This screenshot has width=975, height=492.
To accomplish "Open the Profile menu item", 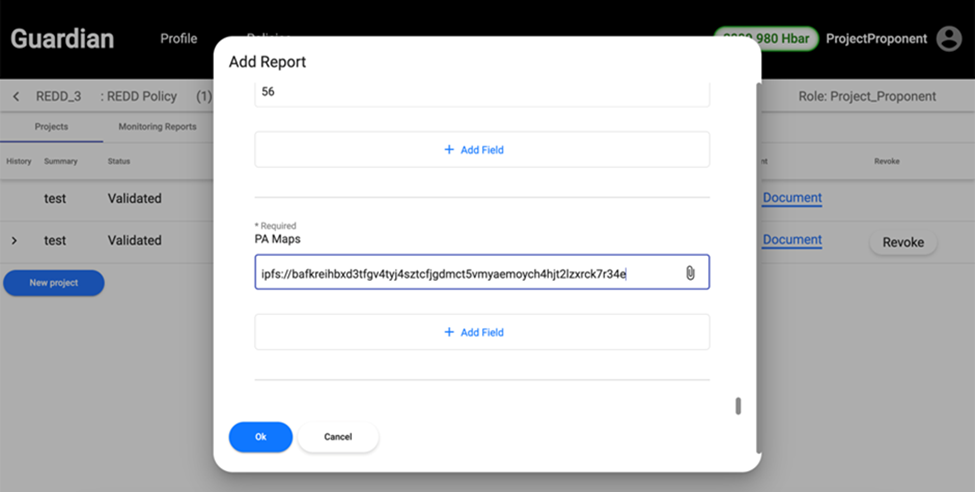I will point(179,39).
